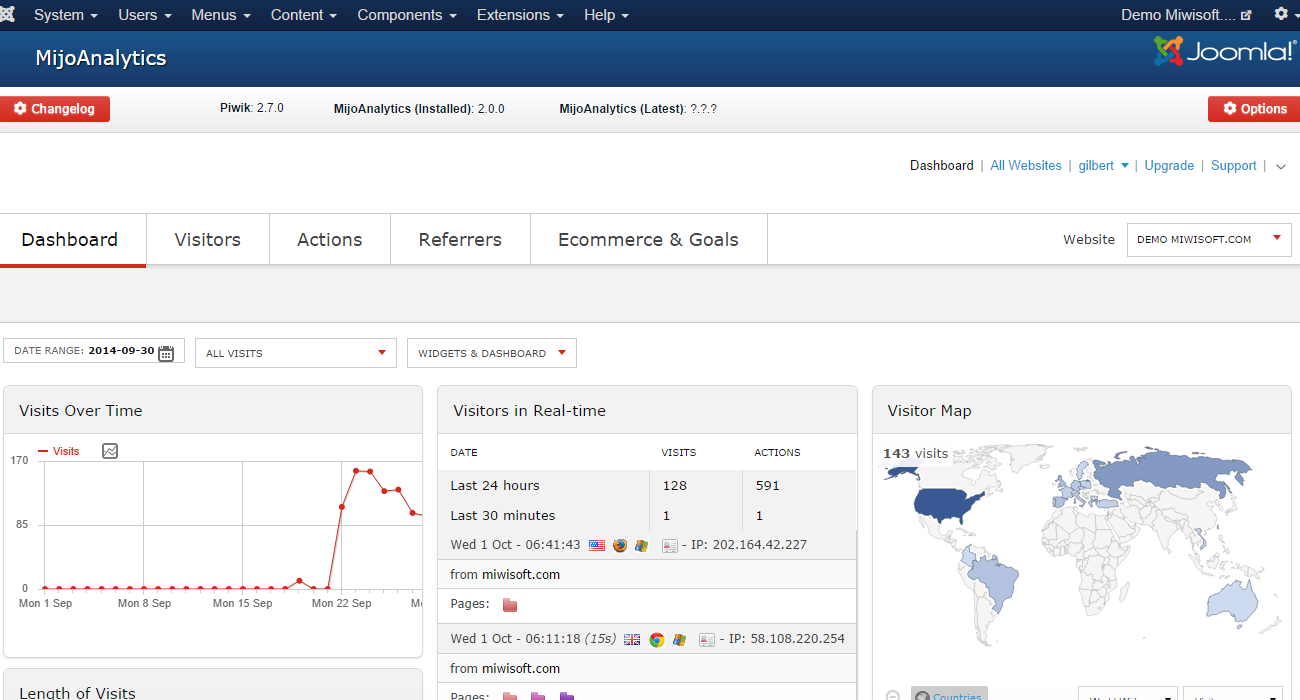Click the 128 visits value
This screenshot has width=1300, height=700.
(674, 486)
